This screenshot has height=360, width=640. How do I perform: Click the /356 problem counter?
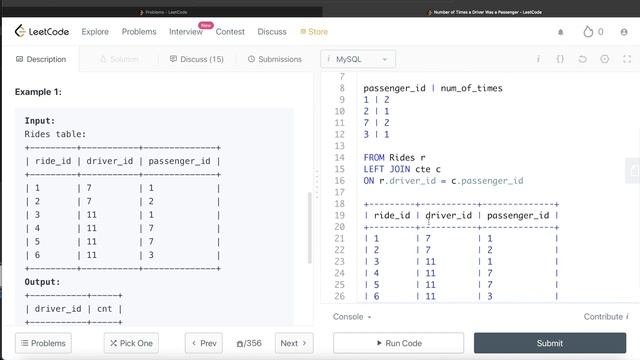249,343
